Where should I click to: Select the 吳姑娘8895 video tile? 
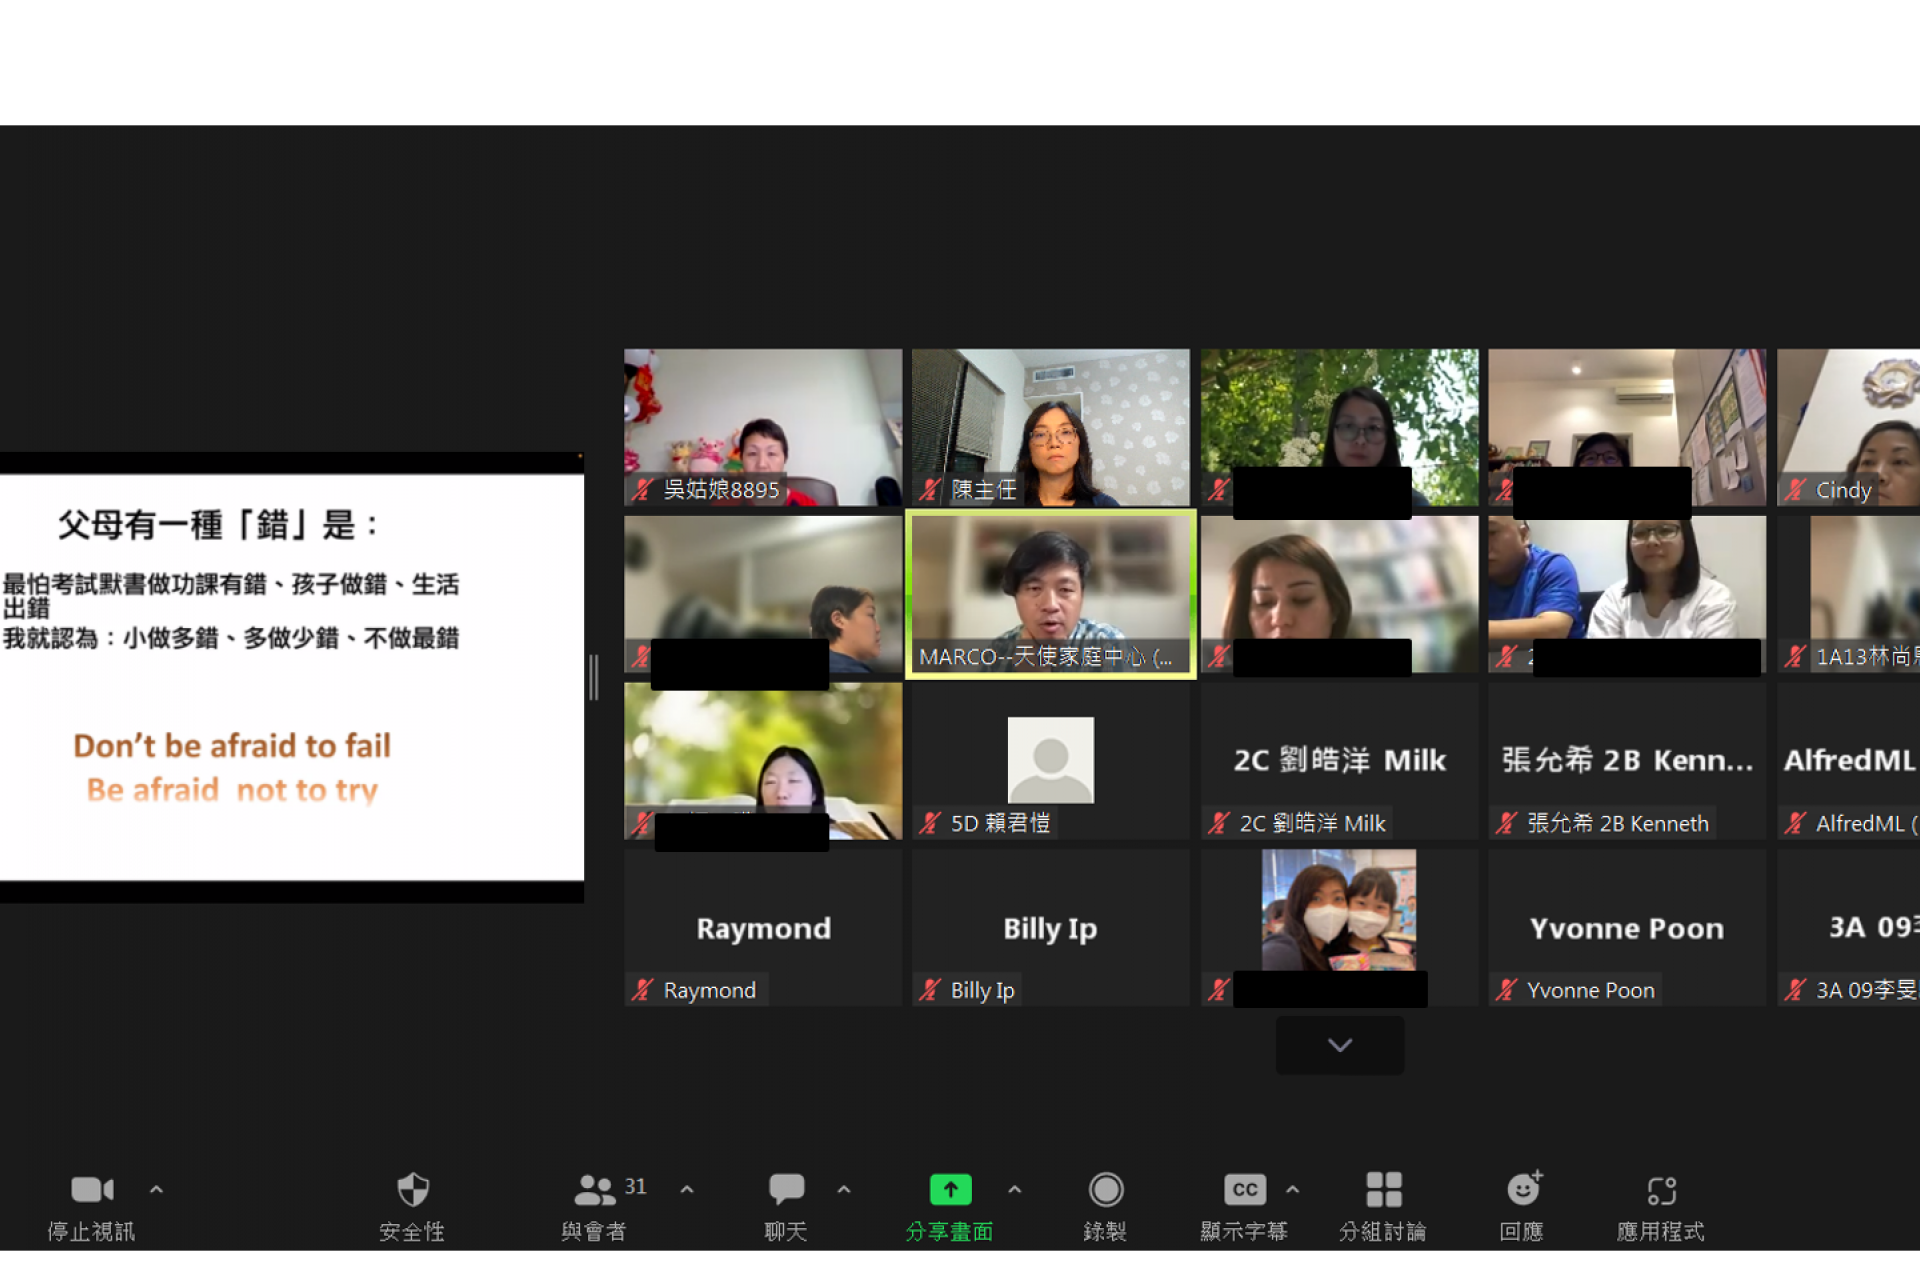tap(763, 427)
